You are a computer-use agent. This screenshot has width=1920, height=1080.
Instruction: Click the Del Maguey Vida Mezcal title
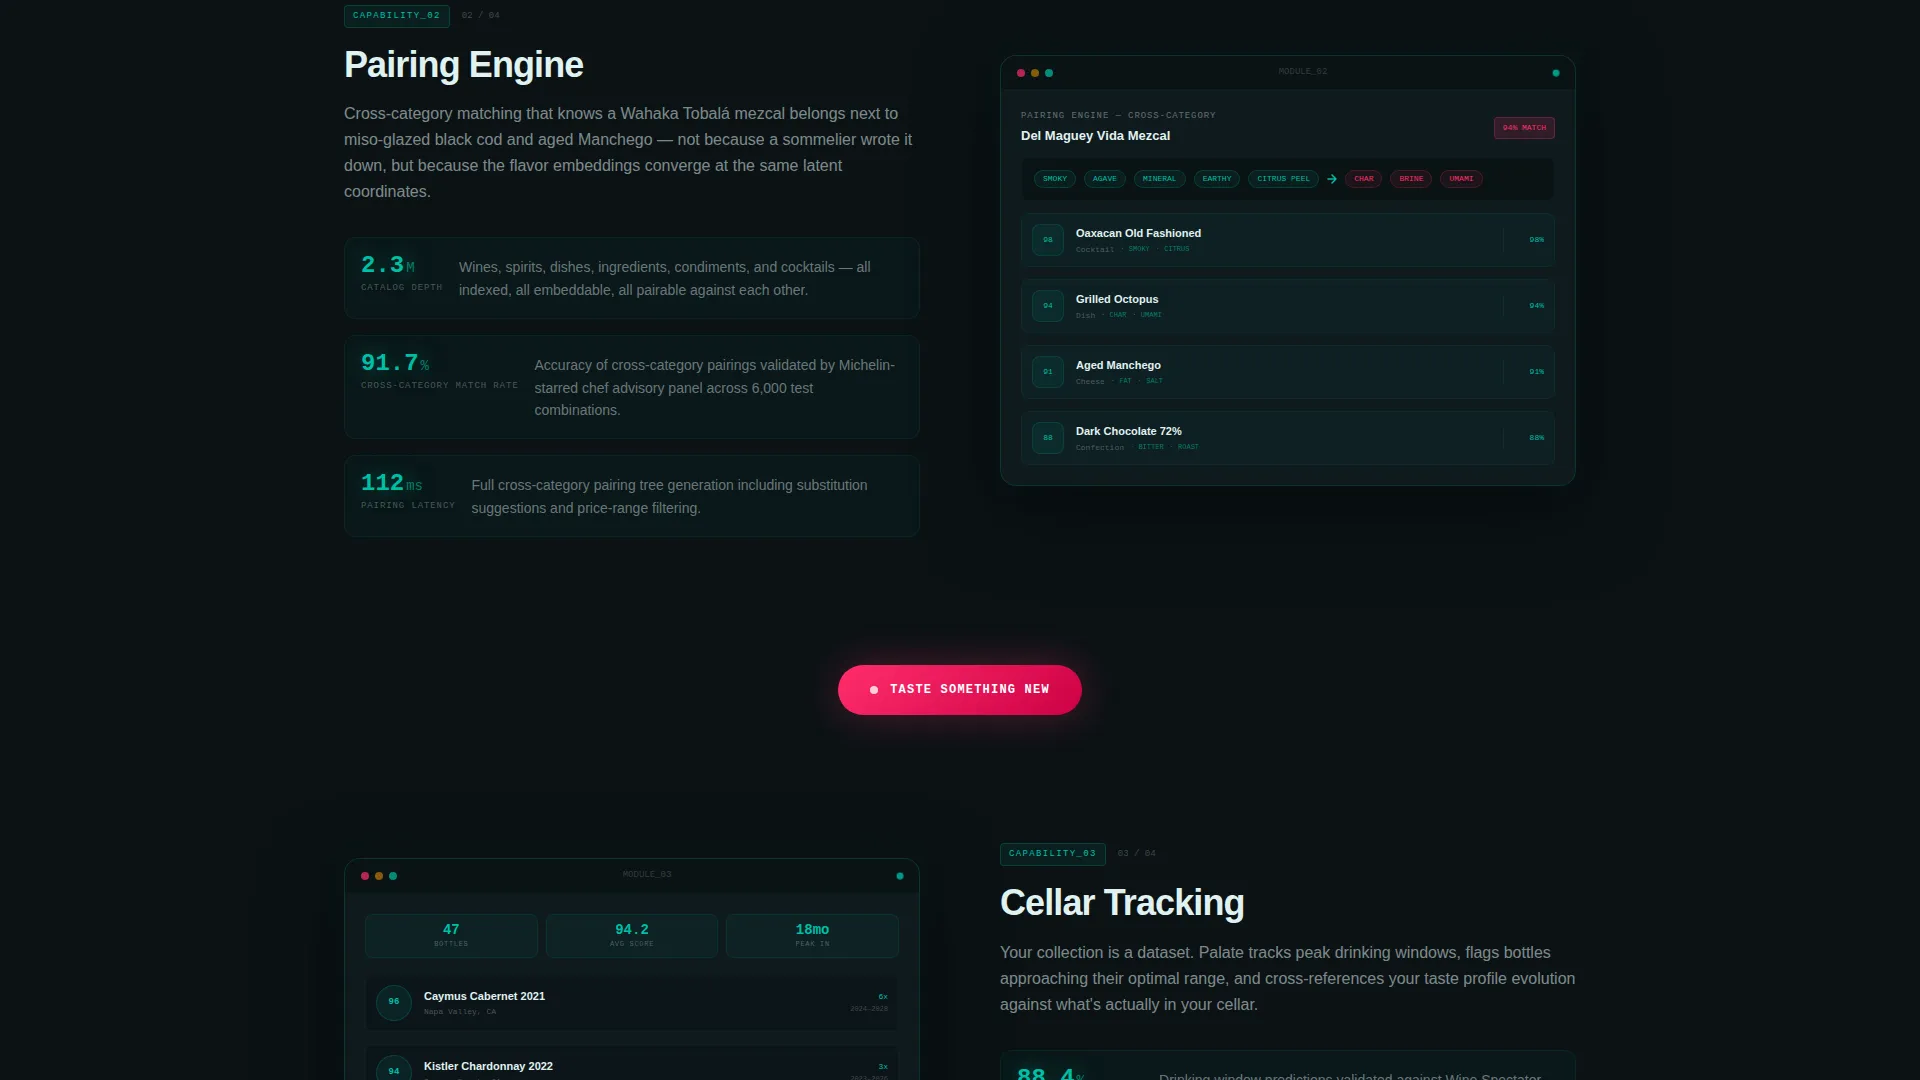pos(1095,136)
